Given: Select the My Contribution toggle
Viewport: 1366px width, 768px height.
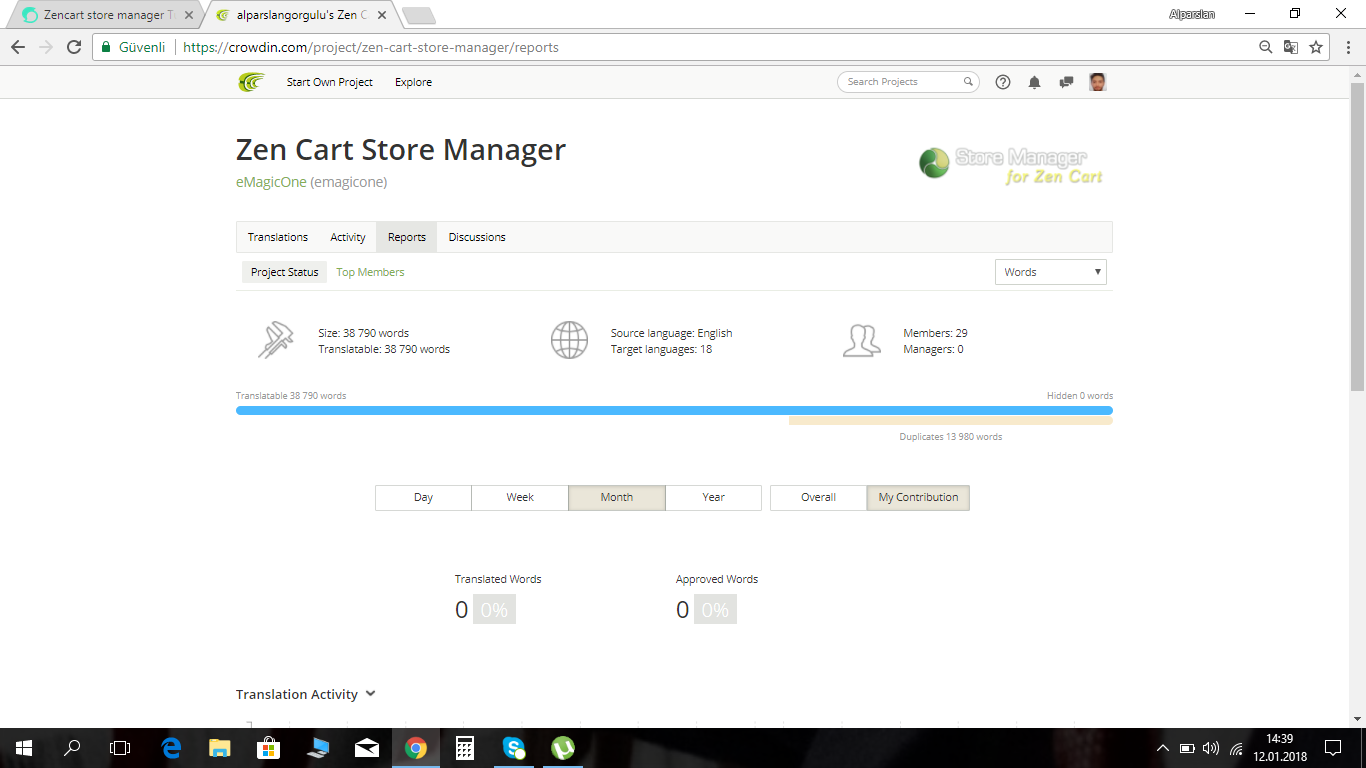Looking at the screenshot, I should [918, 497].
